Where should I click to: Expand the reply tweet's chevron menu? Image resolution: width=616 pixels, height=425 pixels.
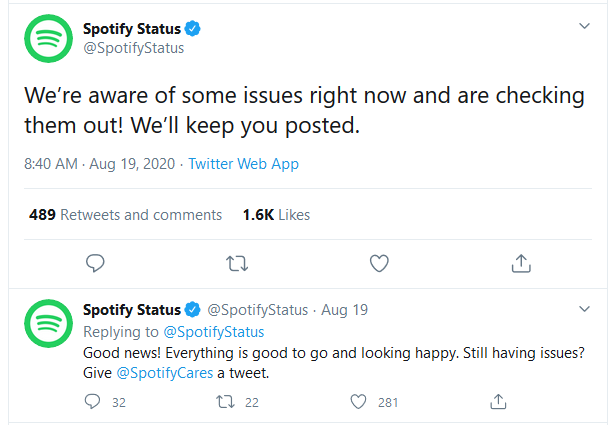[x=585, y=309]
